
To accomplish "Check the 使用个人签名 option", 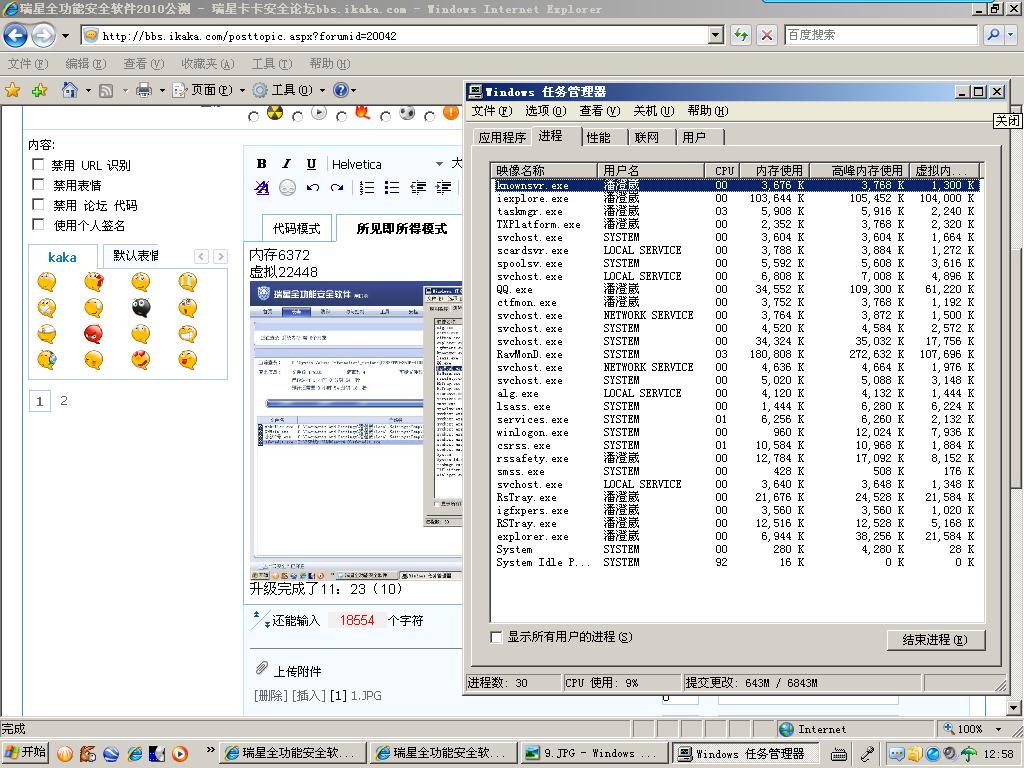I will coord(38,225).
